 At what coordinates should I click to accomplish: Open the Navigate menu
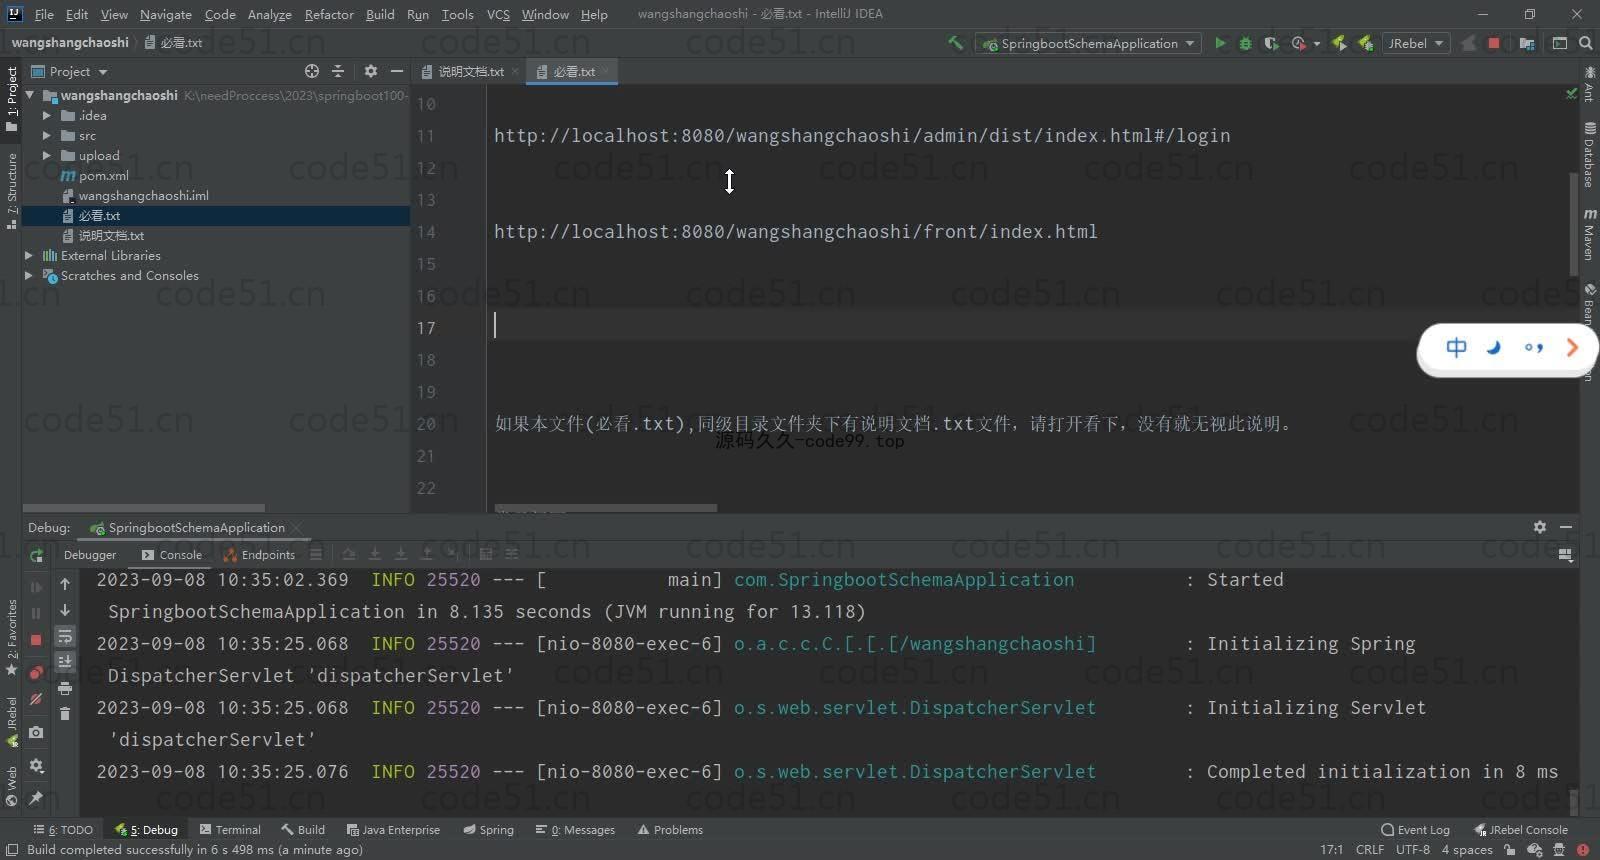pyautogui.click(x=165, y=14)
